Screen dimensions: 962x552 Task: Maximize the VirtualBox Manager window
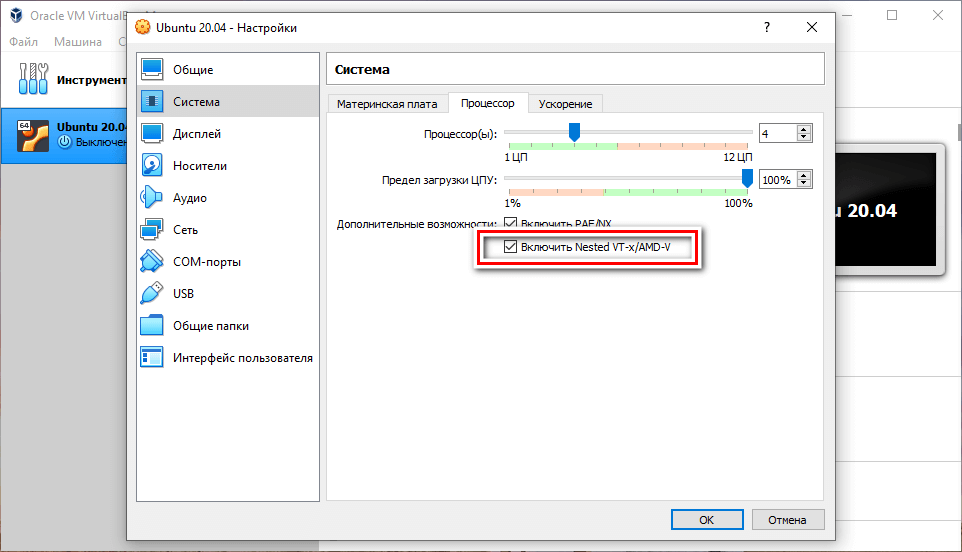[892, 15]
